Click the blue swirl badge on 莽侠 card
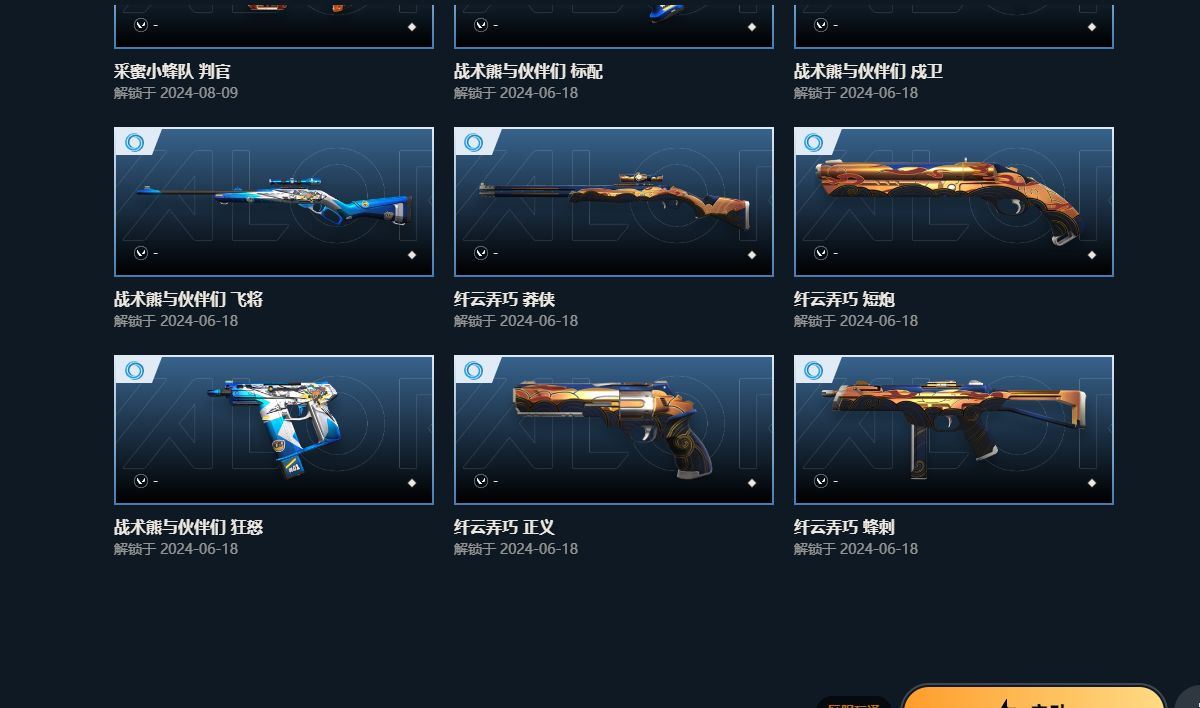 pos(474,143)
